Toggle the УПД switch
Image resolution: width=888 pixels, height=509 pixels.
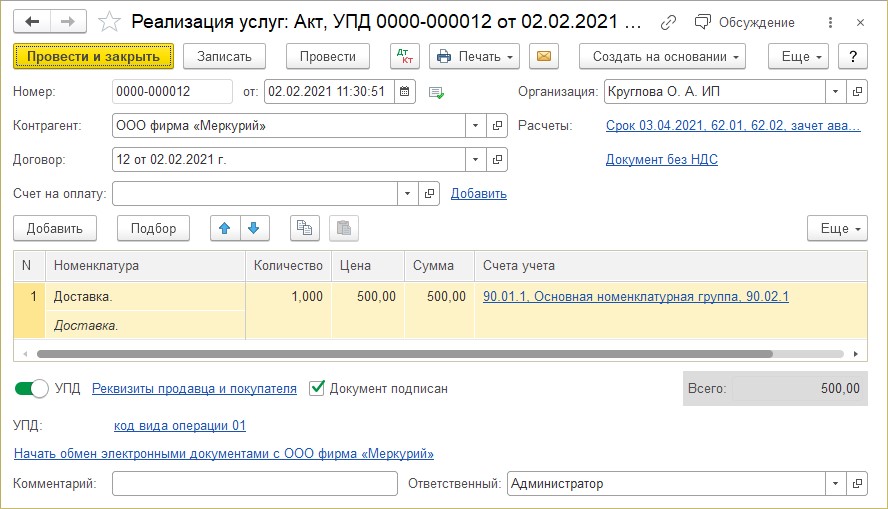tap(32, 388)
